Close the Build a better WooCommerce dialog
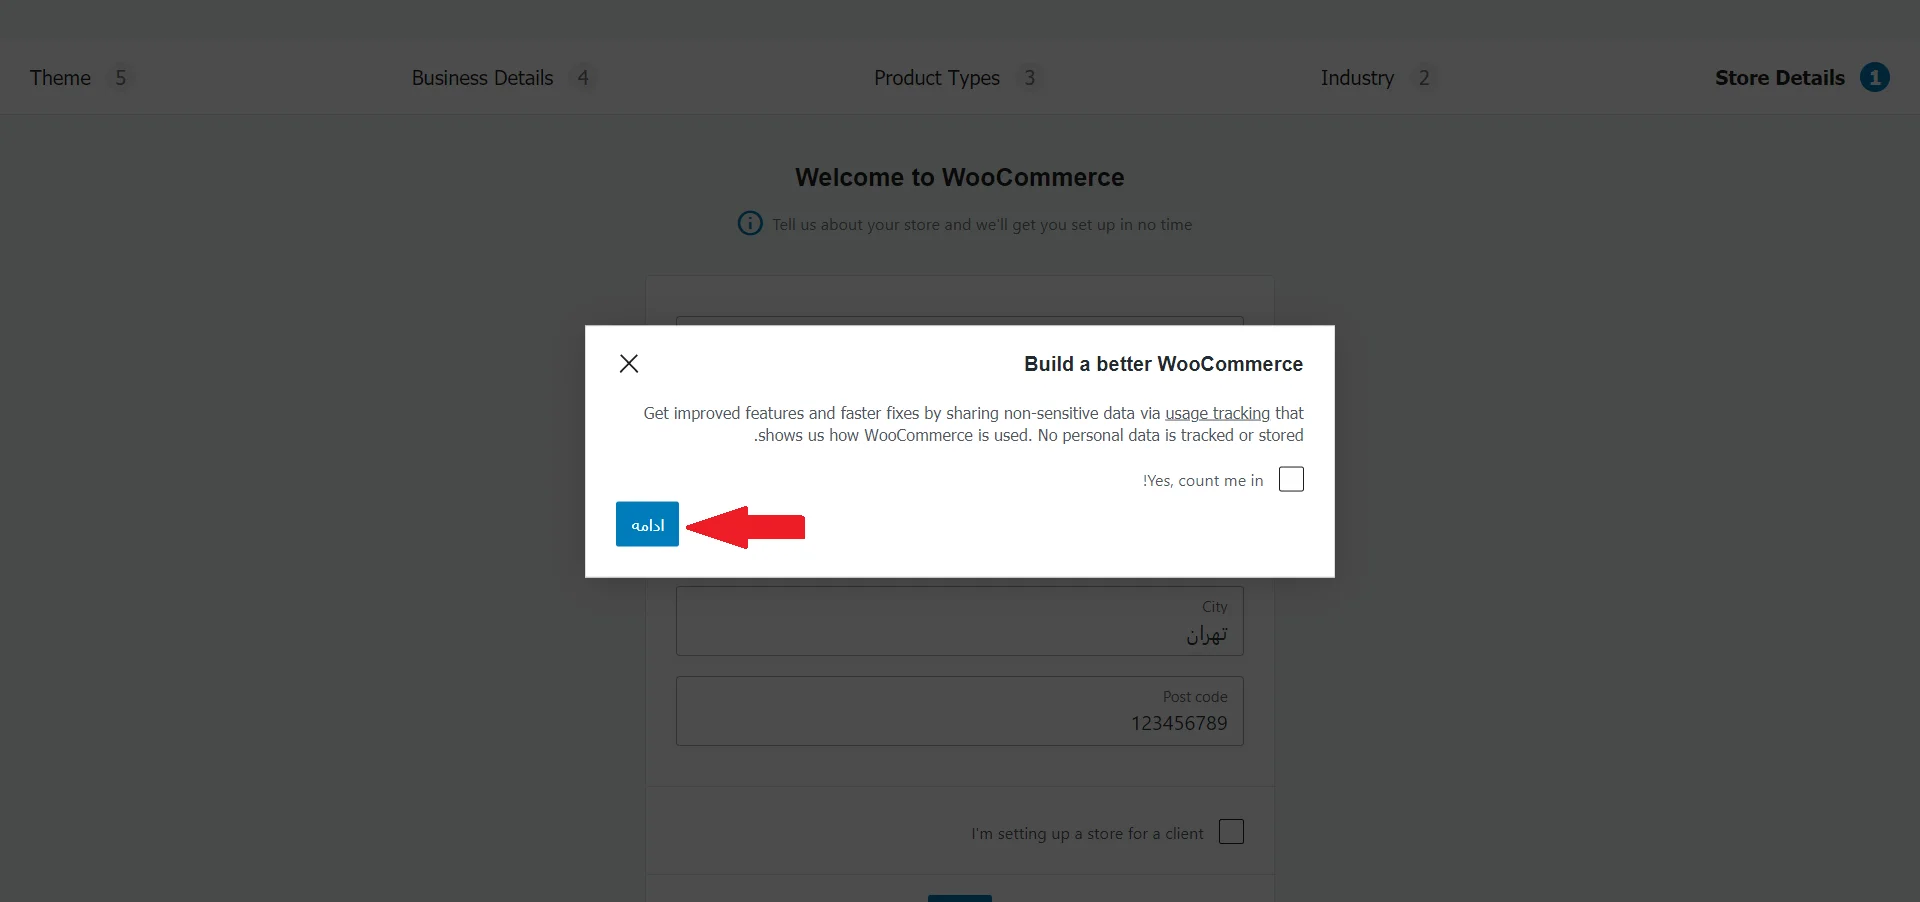The height and width of the screenshot is (902, 1920). (x=629, y=364)
